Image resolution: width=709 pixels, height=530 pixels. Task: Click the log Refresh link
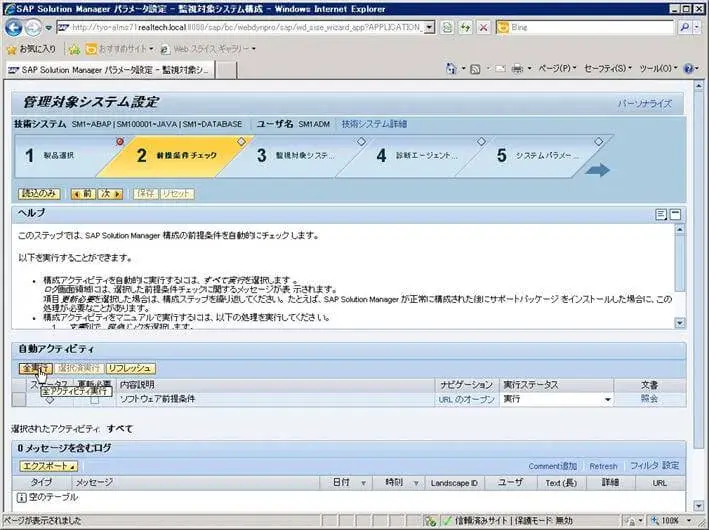pos(603,466)
